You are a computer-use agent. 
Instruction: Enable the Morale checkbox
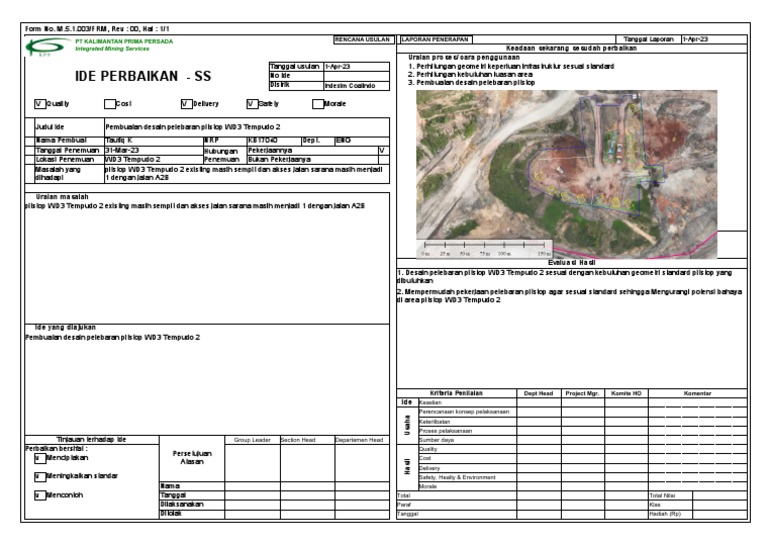click(x=318, y=103)
